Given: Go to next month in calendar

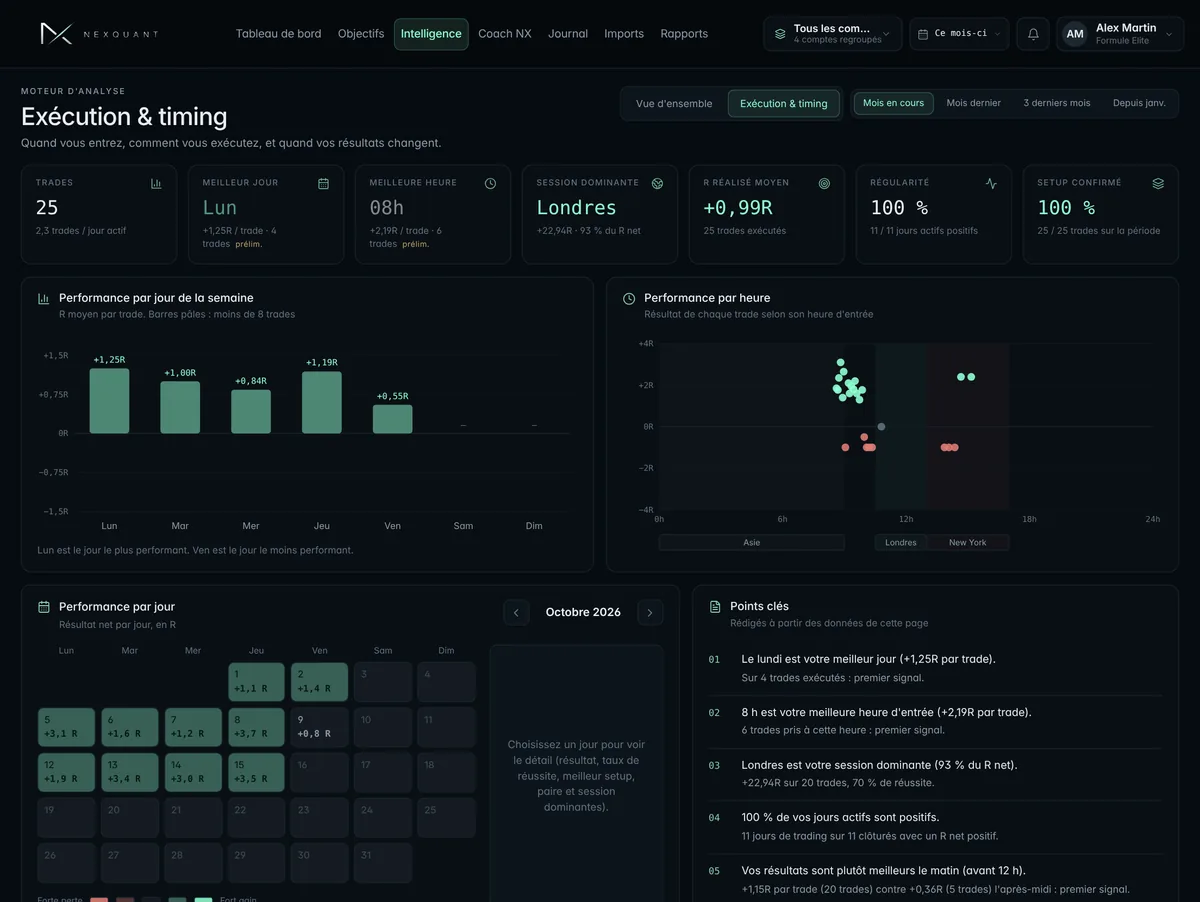Looking at the screenshot, I should click(x=650, y=613).
